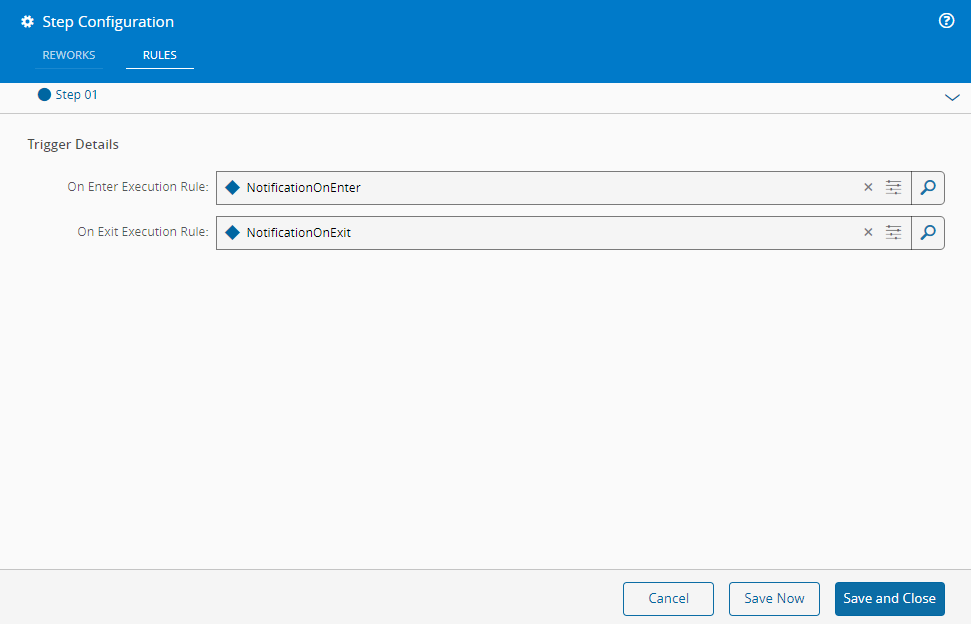Clear the NotificationOnExit rule value

[868, 232]
